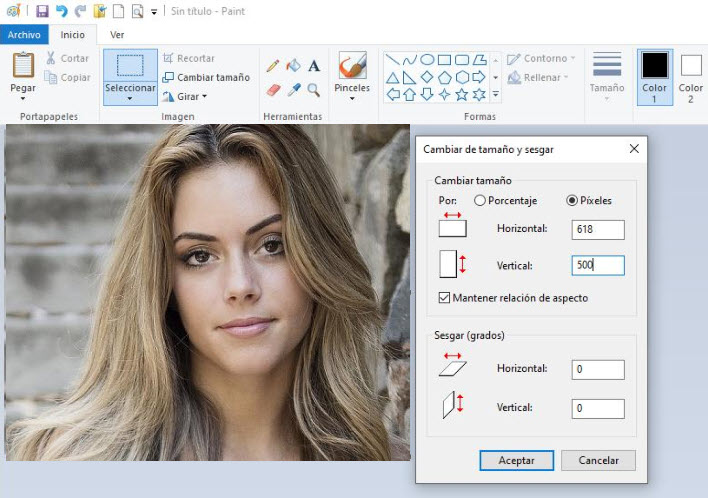Viewport: 708px width, 498px height.
Task: Click Recortar in Imagen group
Action: pyautogui.click(x=188, y=58)
